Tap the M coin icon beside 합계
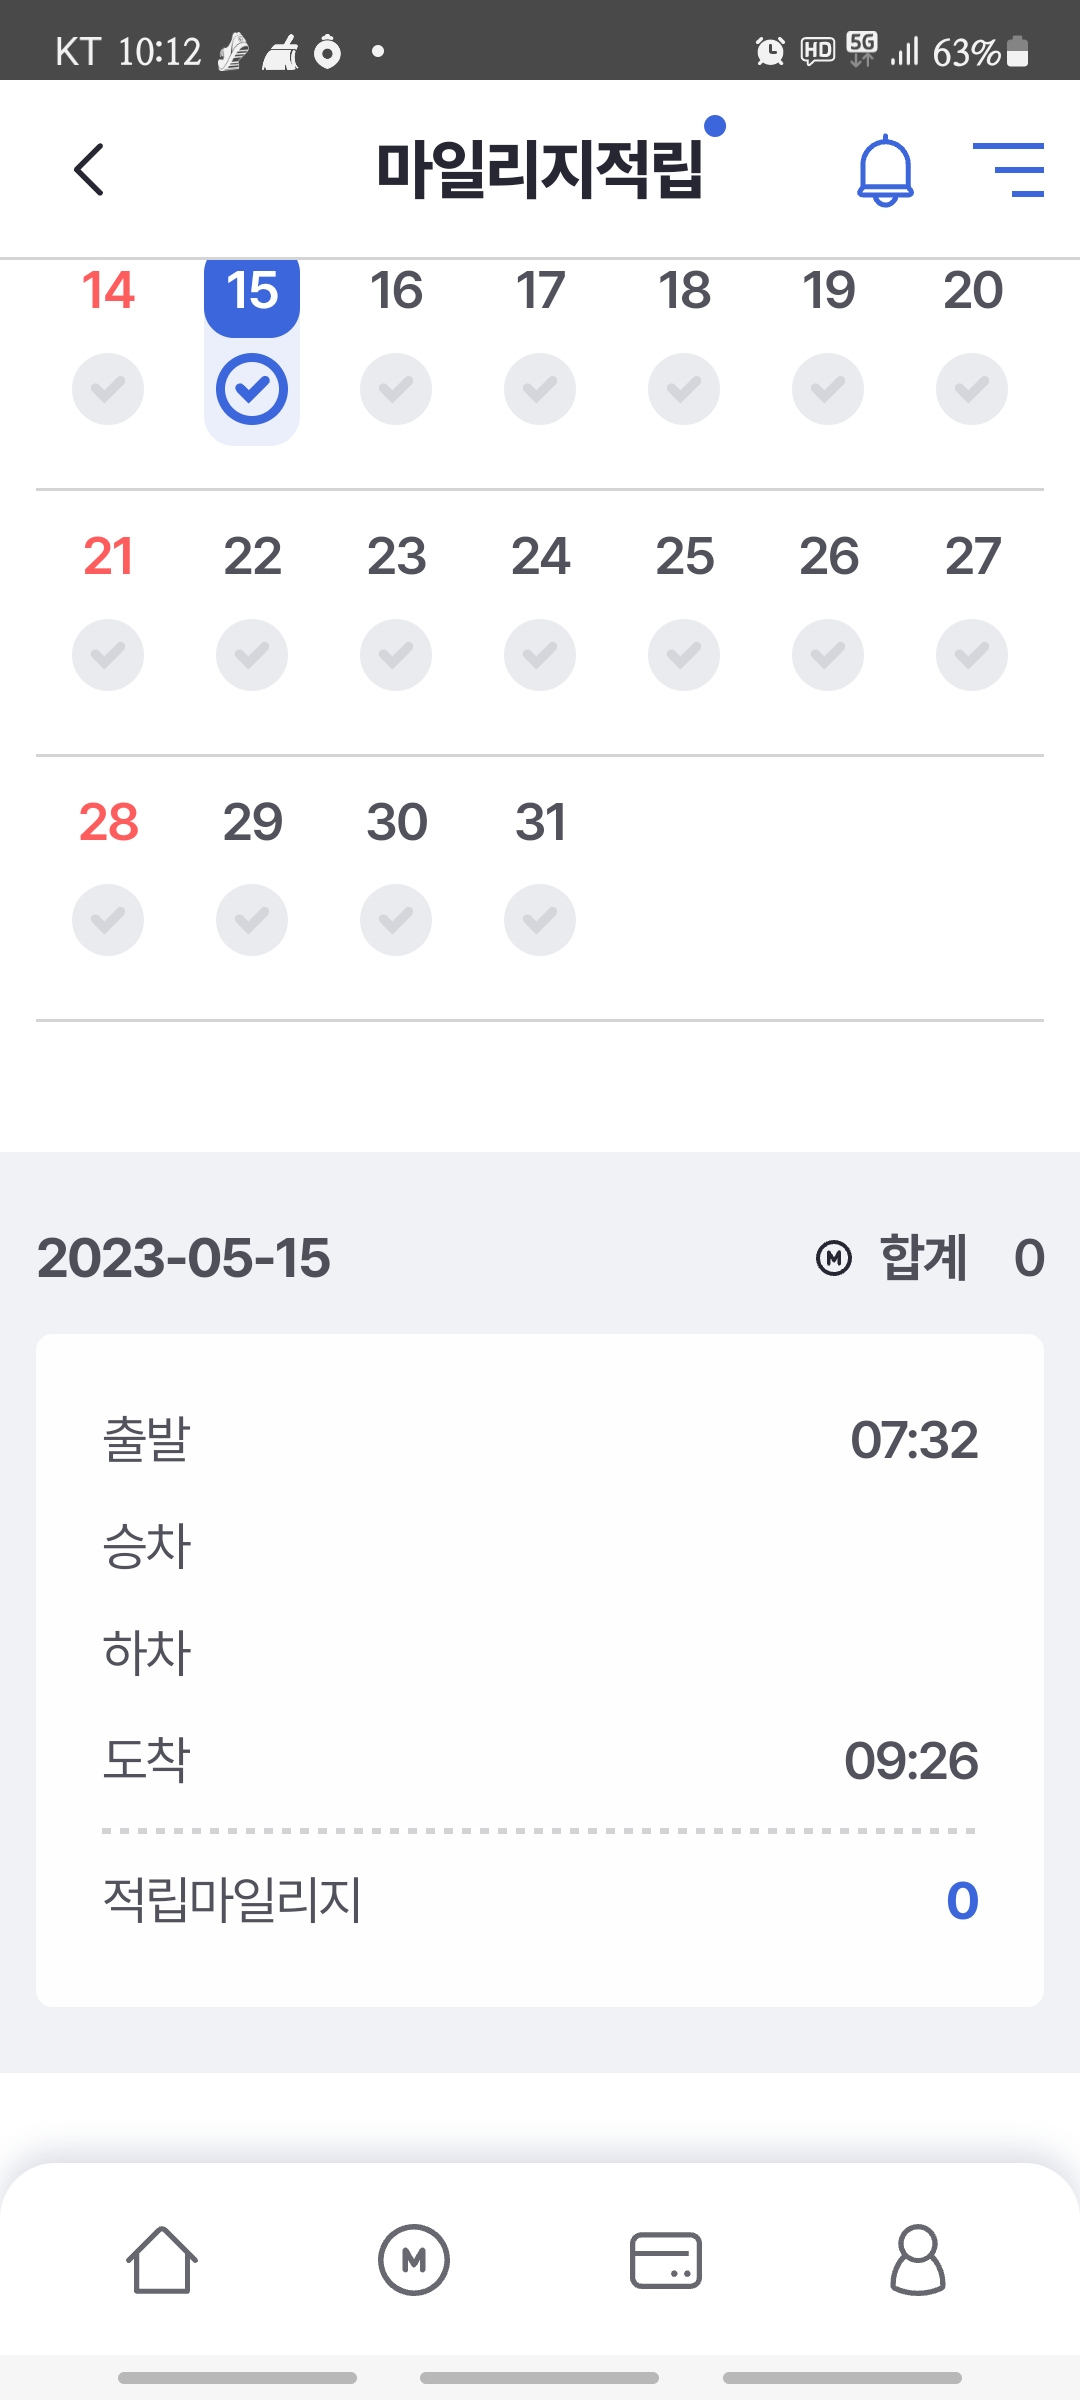 834,1258
